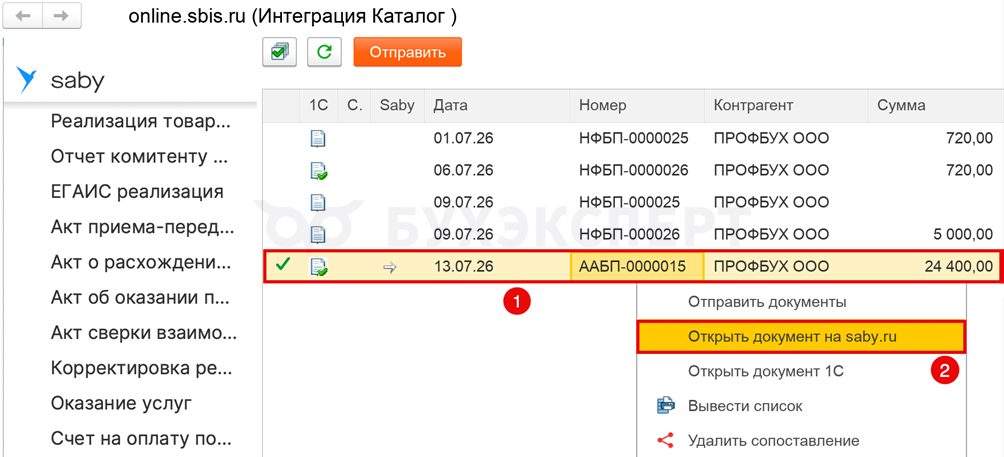Choose Удалить сопоставление menu item
The image size is (1004, 457).
(x=773, y=440)
